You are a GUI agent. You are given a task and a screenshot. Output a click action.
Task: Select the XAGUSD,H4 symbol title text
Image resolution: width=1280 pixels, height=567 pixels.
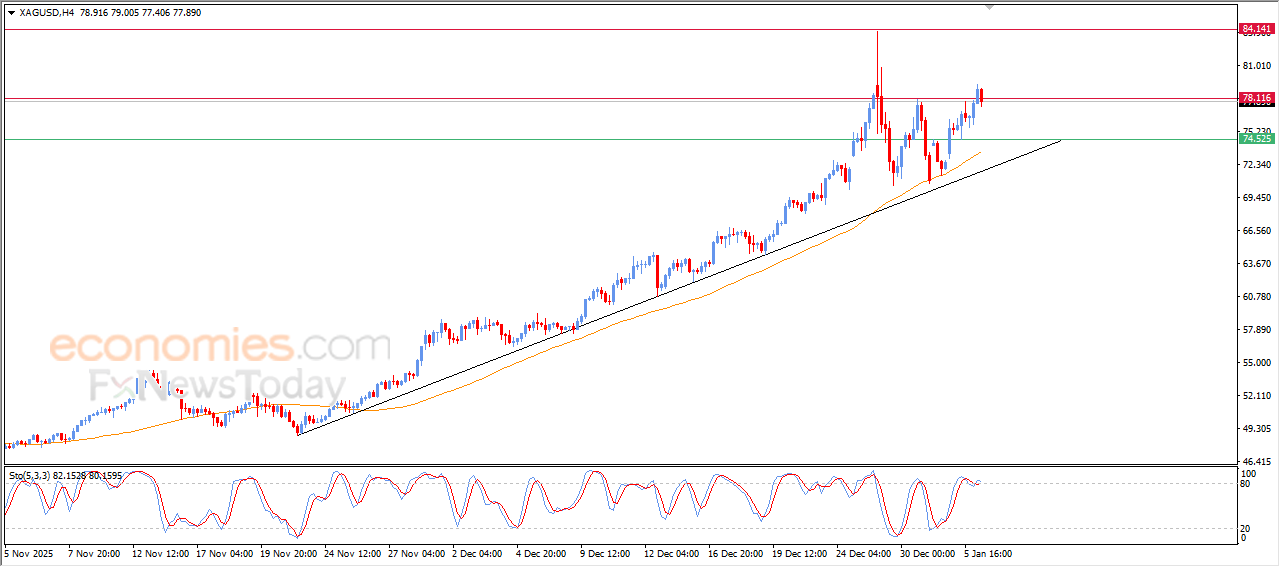[x=46, y=13]
